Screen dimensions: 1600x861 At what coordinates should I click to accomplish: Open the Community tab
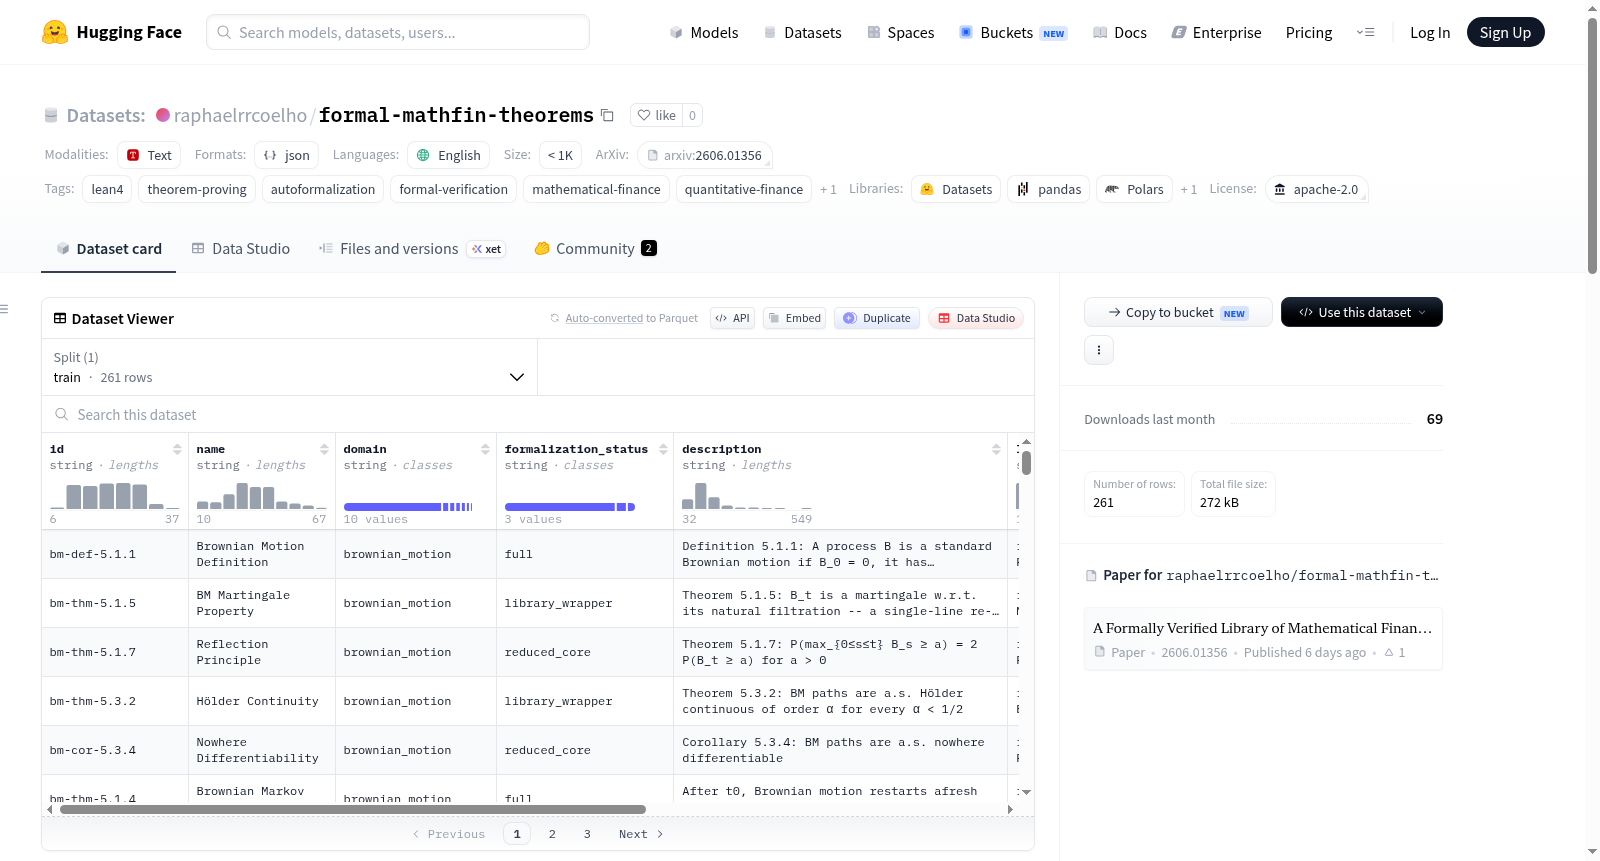tap(595, 249)
